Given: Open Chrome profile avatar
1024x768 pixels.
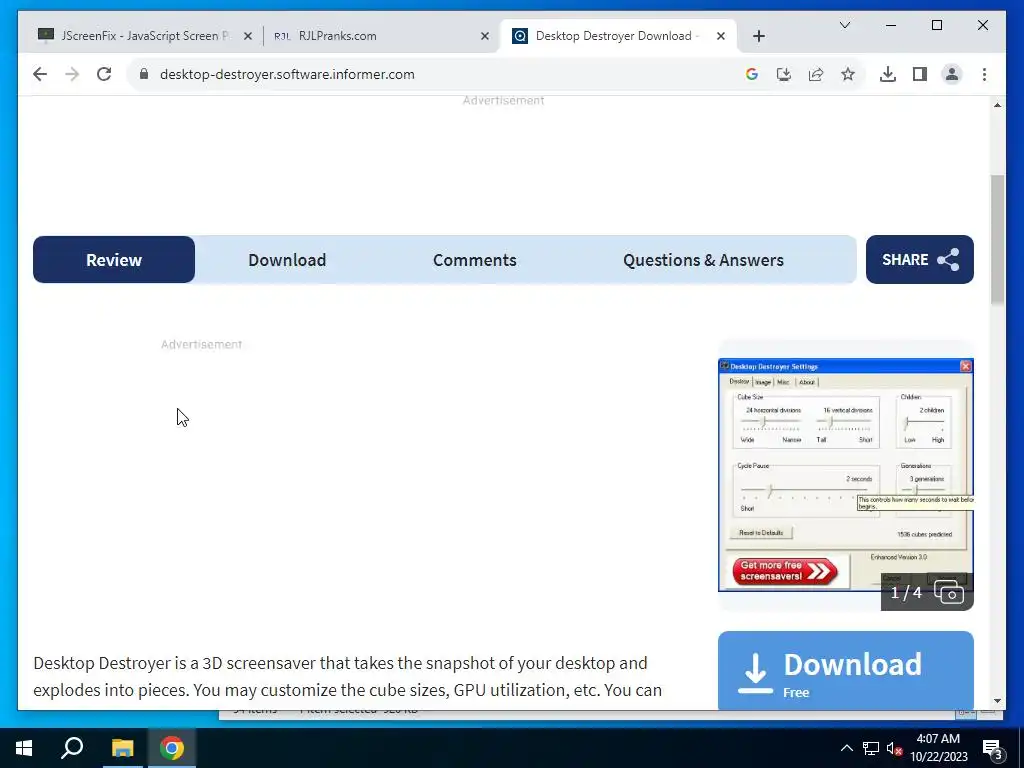Looking at the screenshot, I should [x=952, y=74].
